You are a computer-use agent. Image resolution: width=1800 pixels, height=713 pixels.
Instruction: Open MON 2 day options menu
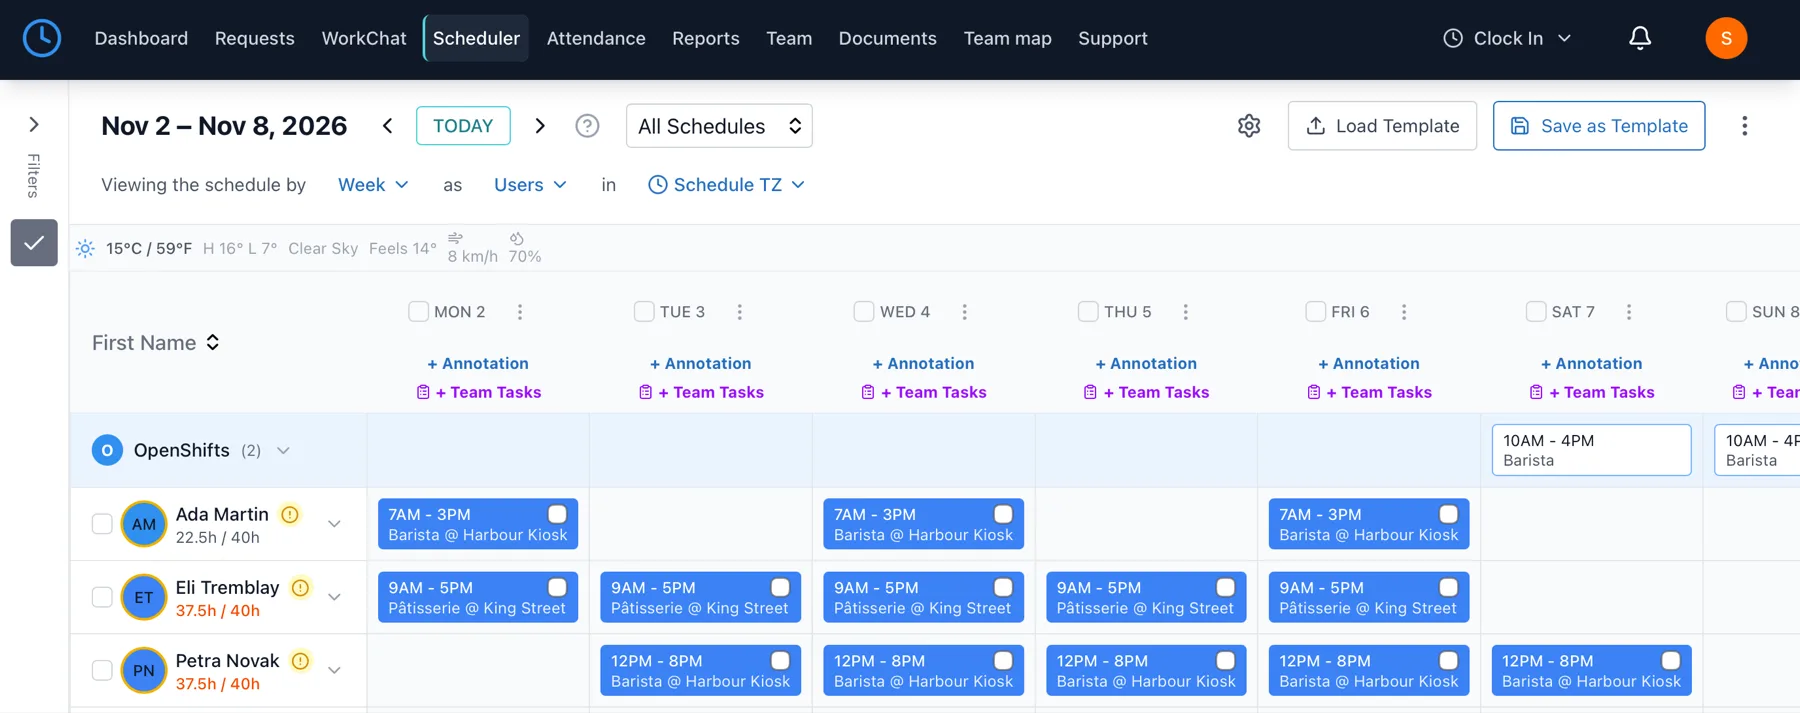[x=520, y=312]
